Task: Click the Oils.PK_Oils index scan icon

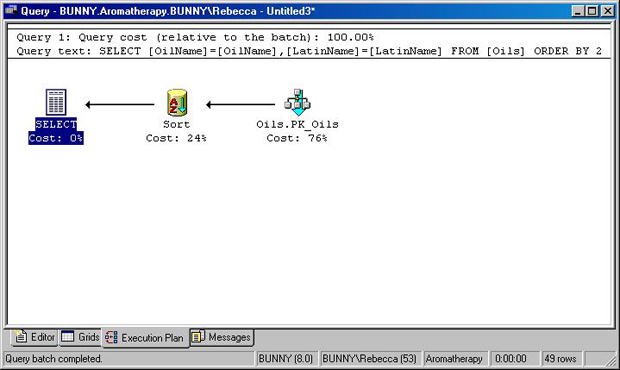Action: 297,102
